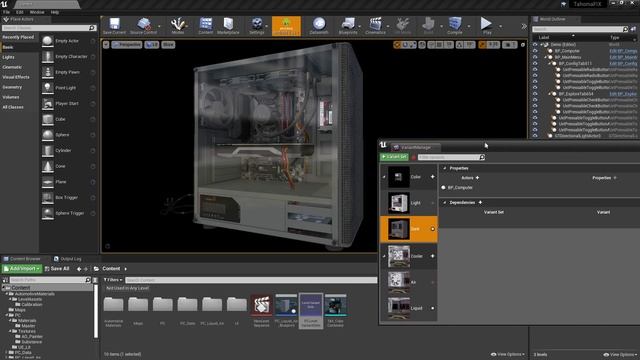Viewport: 640px width, 360px height.
Task: Select the highlighted Dark variant
Action: click(x=409, y=229)
